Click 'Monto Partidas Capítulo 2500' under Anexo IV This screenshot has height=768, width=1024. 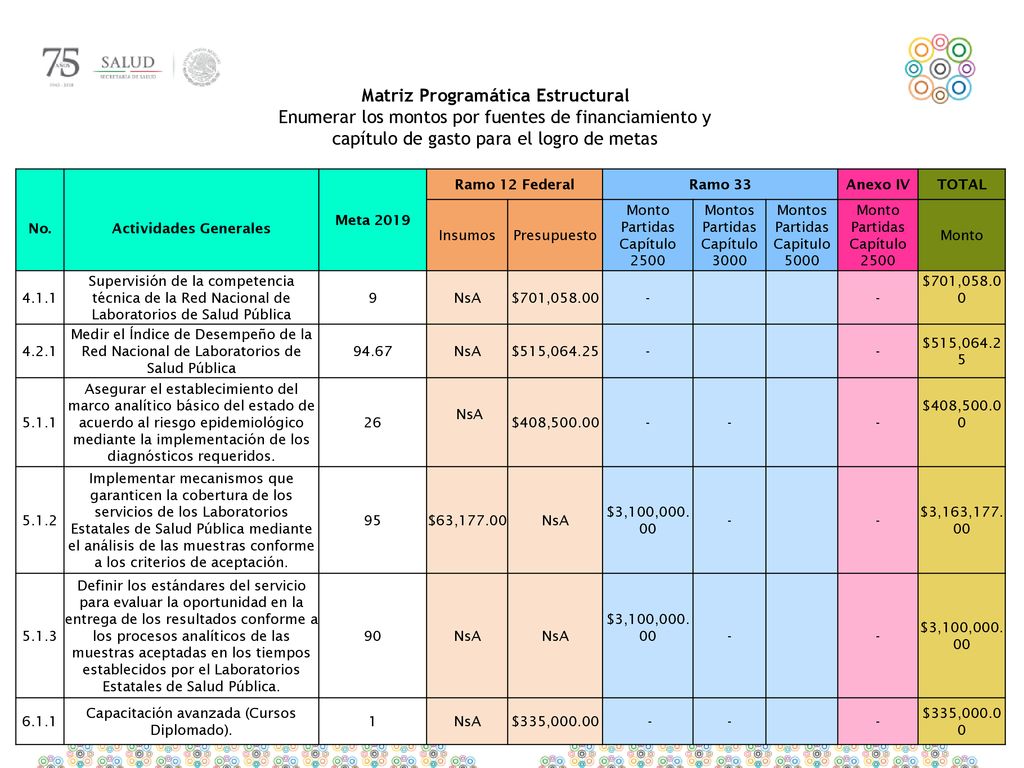878,235
